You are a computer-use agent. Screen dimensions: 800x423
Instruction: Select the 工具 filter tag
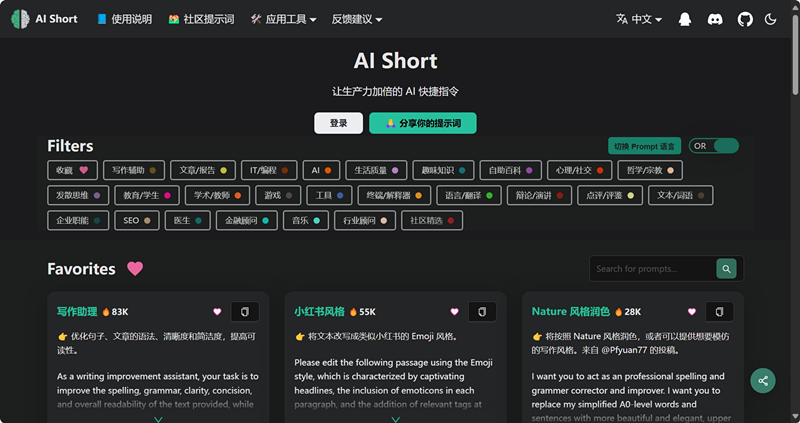click(x=329, y=195)
